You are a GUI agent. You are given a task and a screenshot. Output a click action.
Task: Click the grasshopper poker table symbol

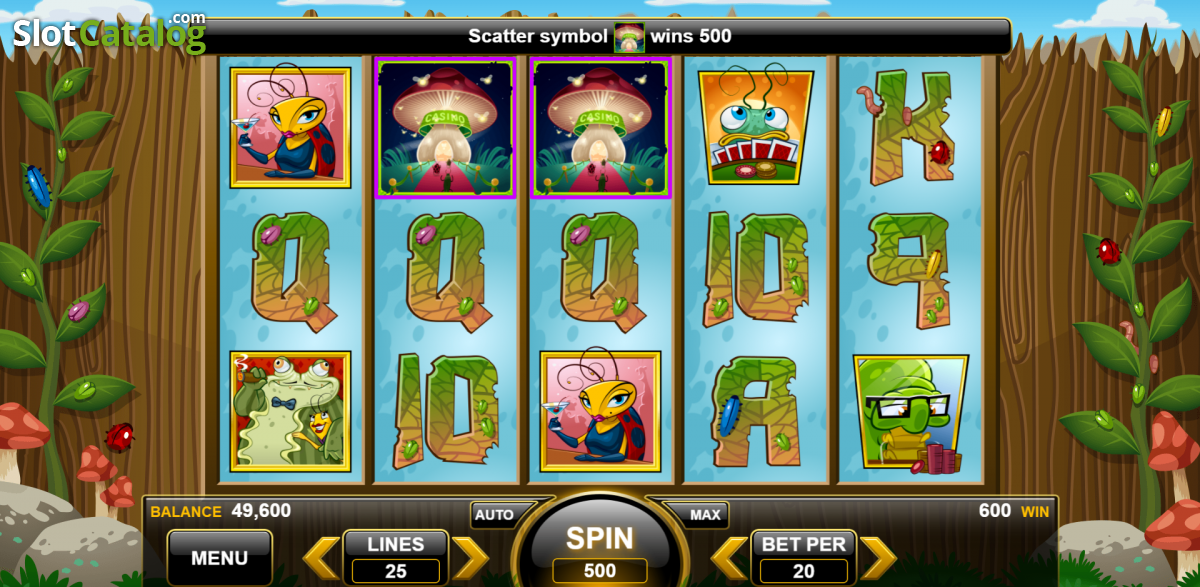click(x=756, y=126)
